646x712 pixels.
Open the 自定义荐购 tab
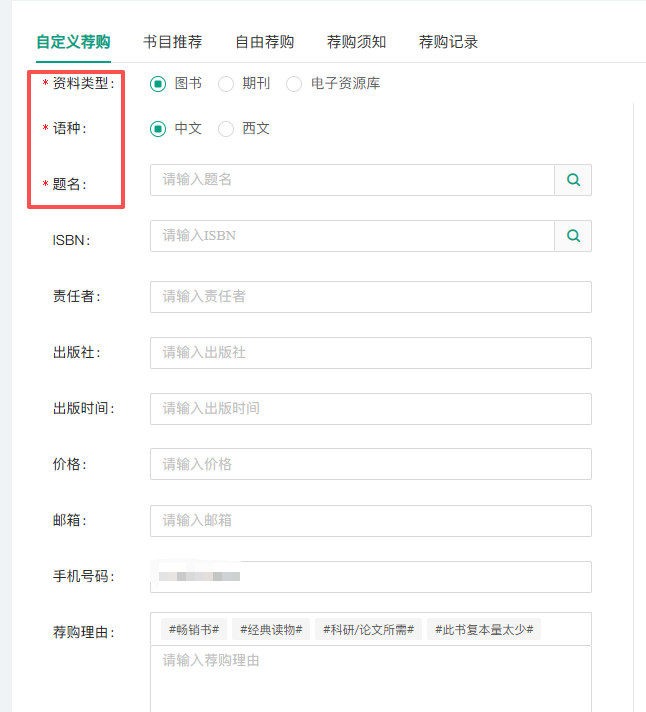click(x=73, y=42)
